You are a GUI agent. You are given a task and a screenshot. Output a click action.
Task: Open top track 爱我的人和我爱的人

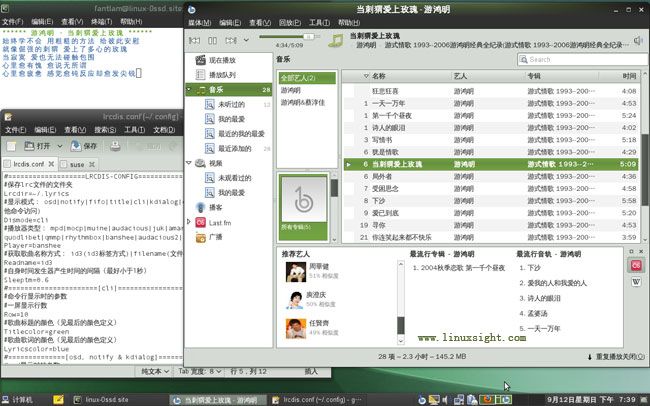coord(553,283)
